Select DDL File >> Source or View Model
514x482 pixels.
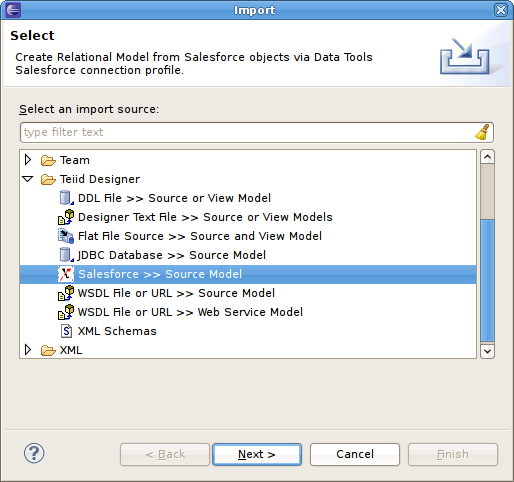click(x=174, y=198)
